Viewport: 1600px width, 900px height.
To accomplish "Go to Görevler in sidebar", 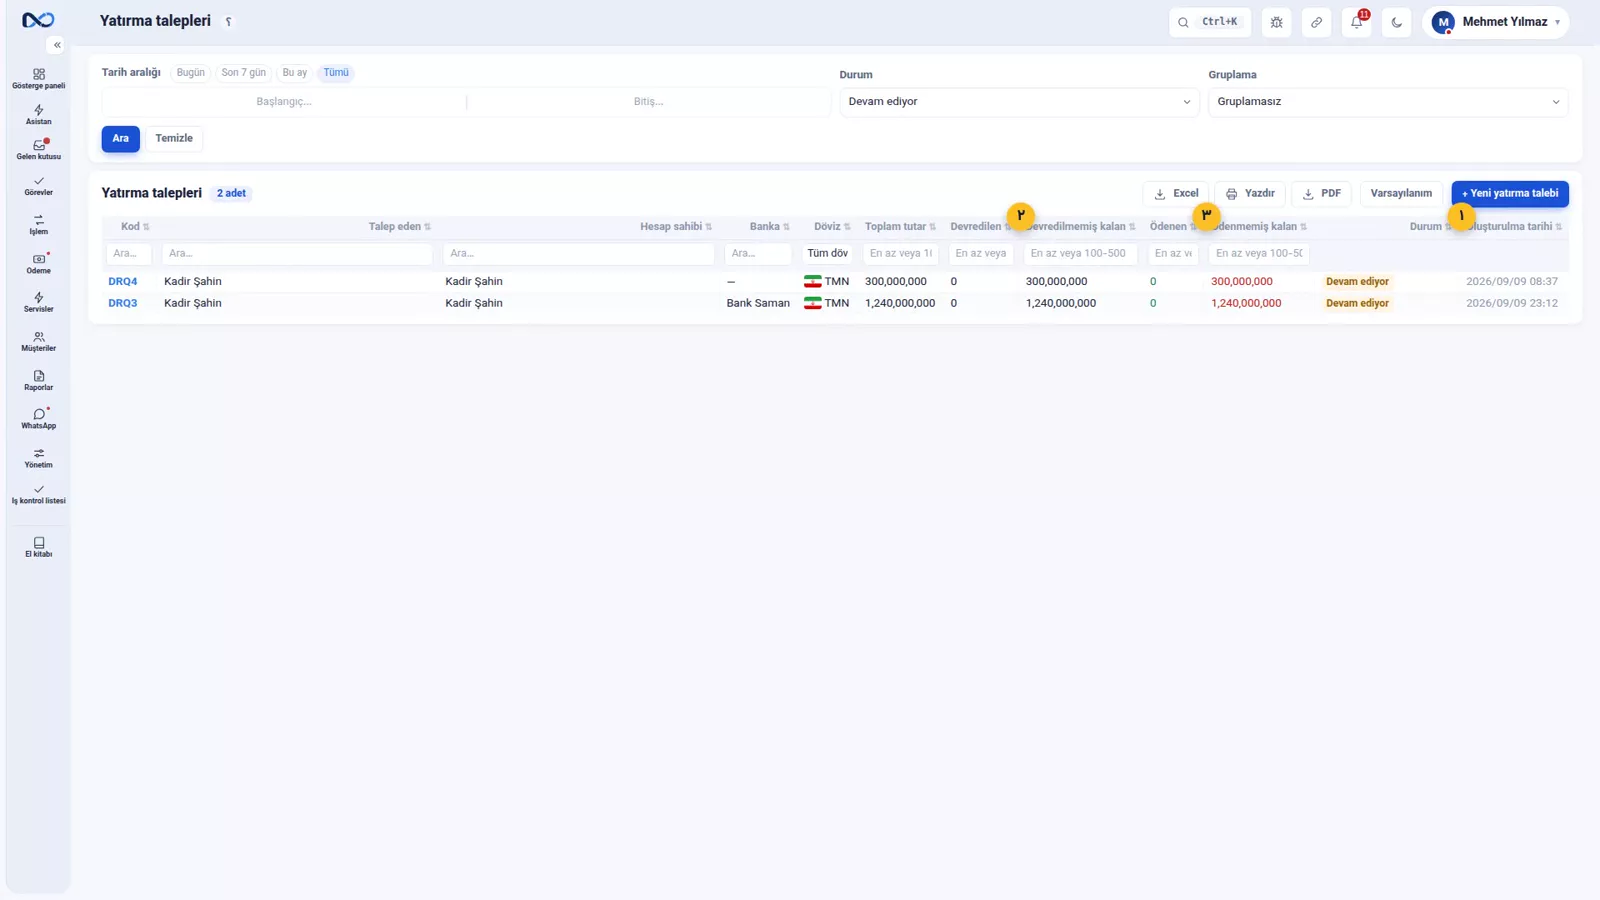I will click(38, 186).
